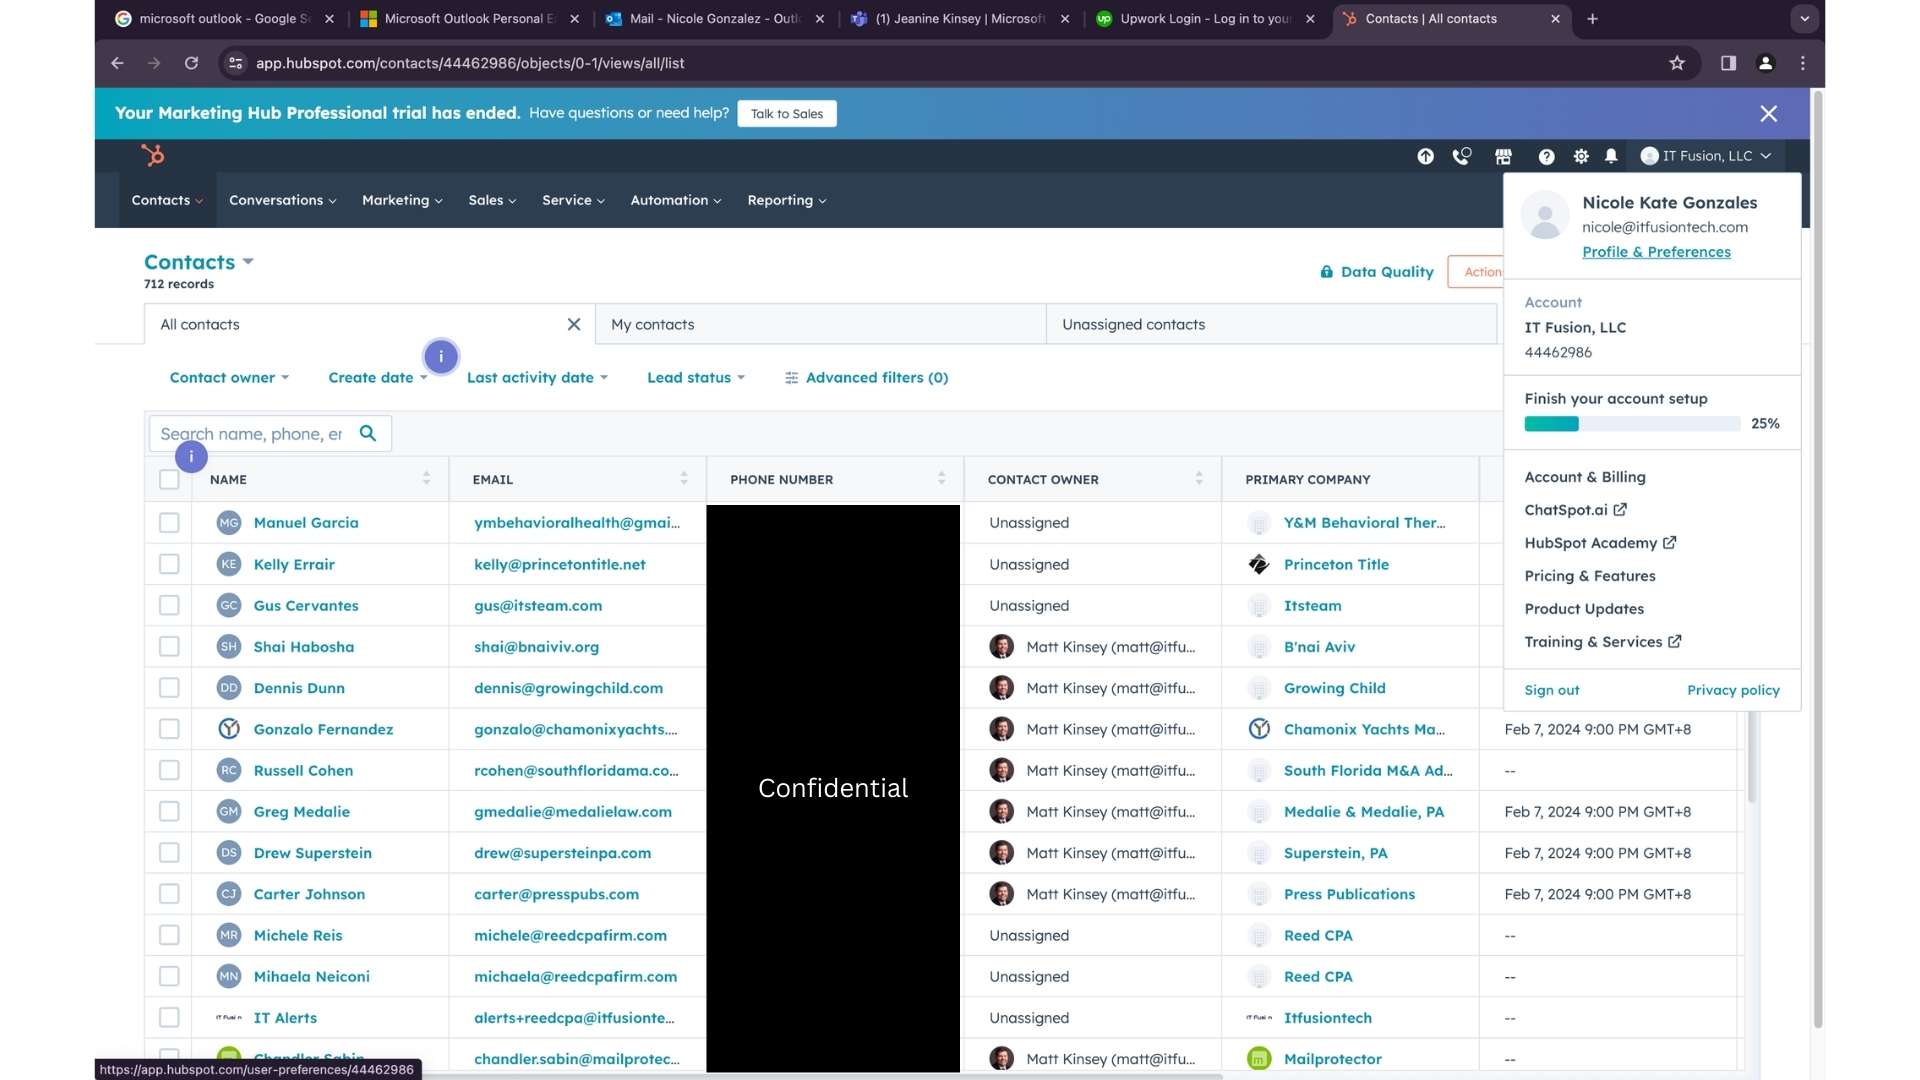Open the Privacy policy link

pyautogui.click(x=1733, y=690)
